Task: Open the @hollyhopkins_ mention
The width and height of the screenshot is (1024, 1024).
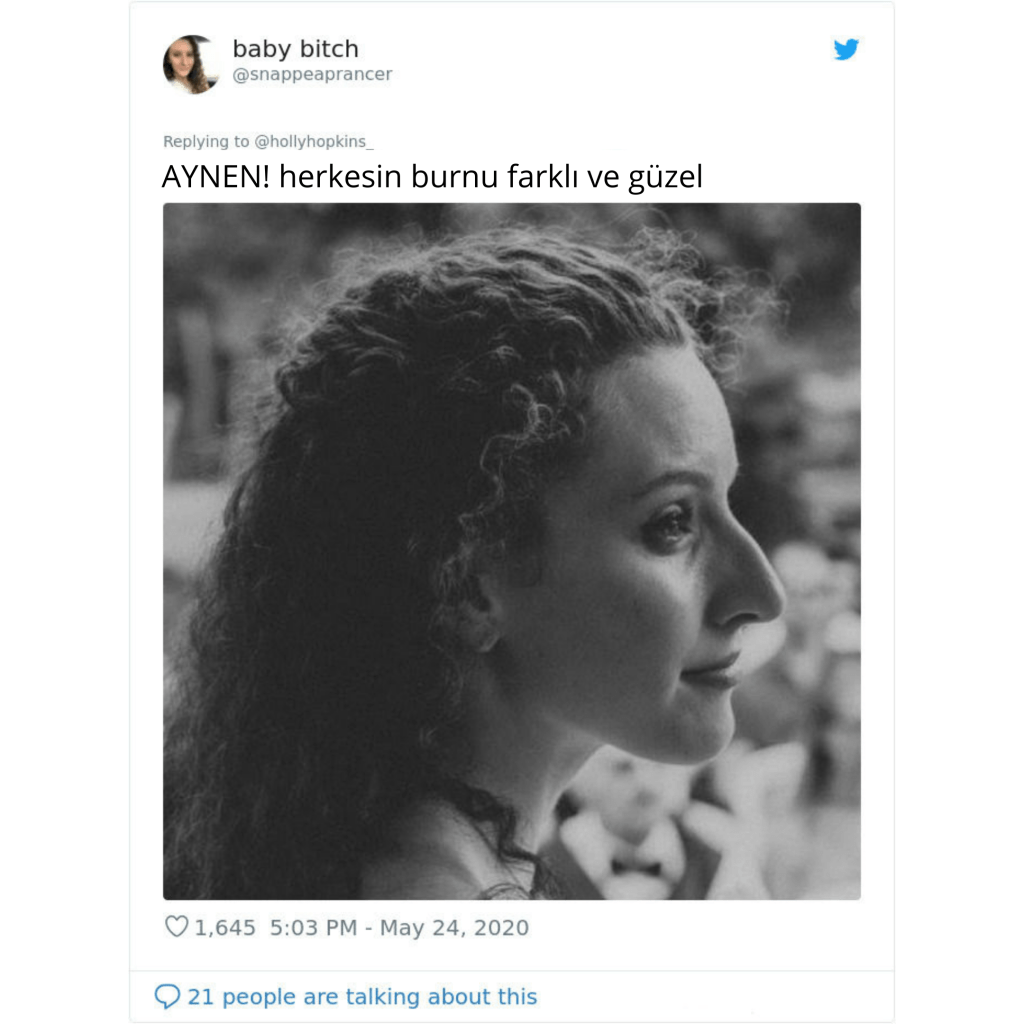Action: (x=313, y=142)
